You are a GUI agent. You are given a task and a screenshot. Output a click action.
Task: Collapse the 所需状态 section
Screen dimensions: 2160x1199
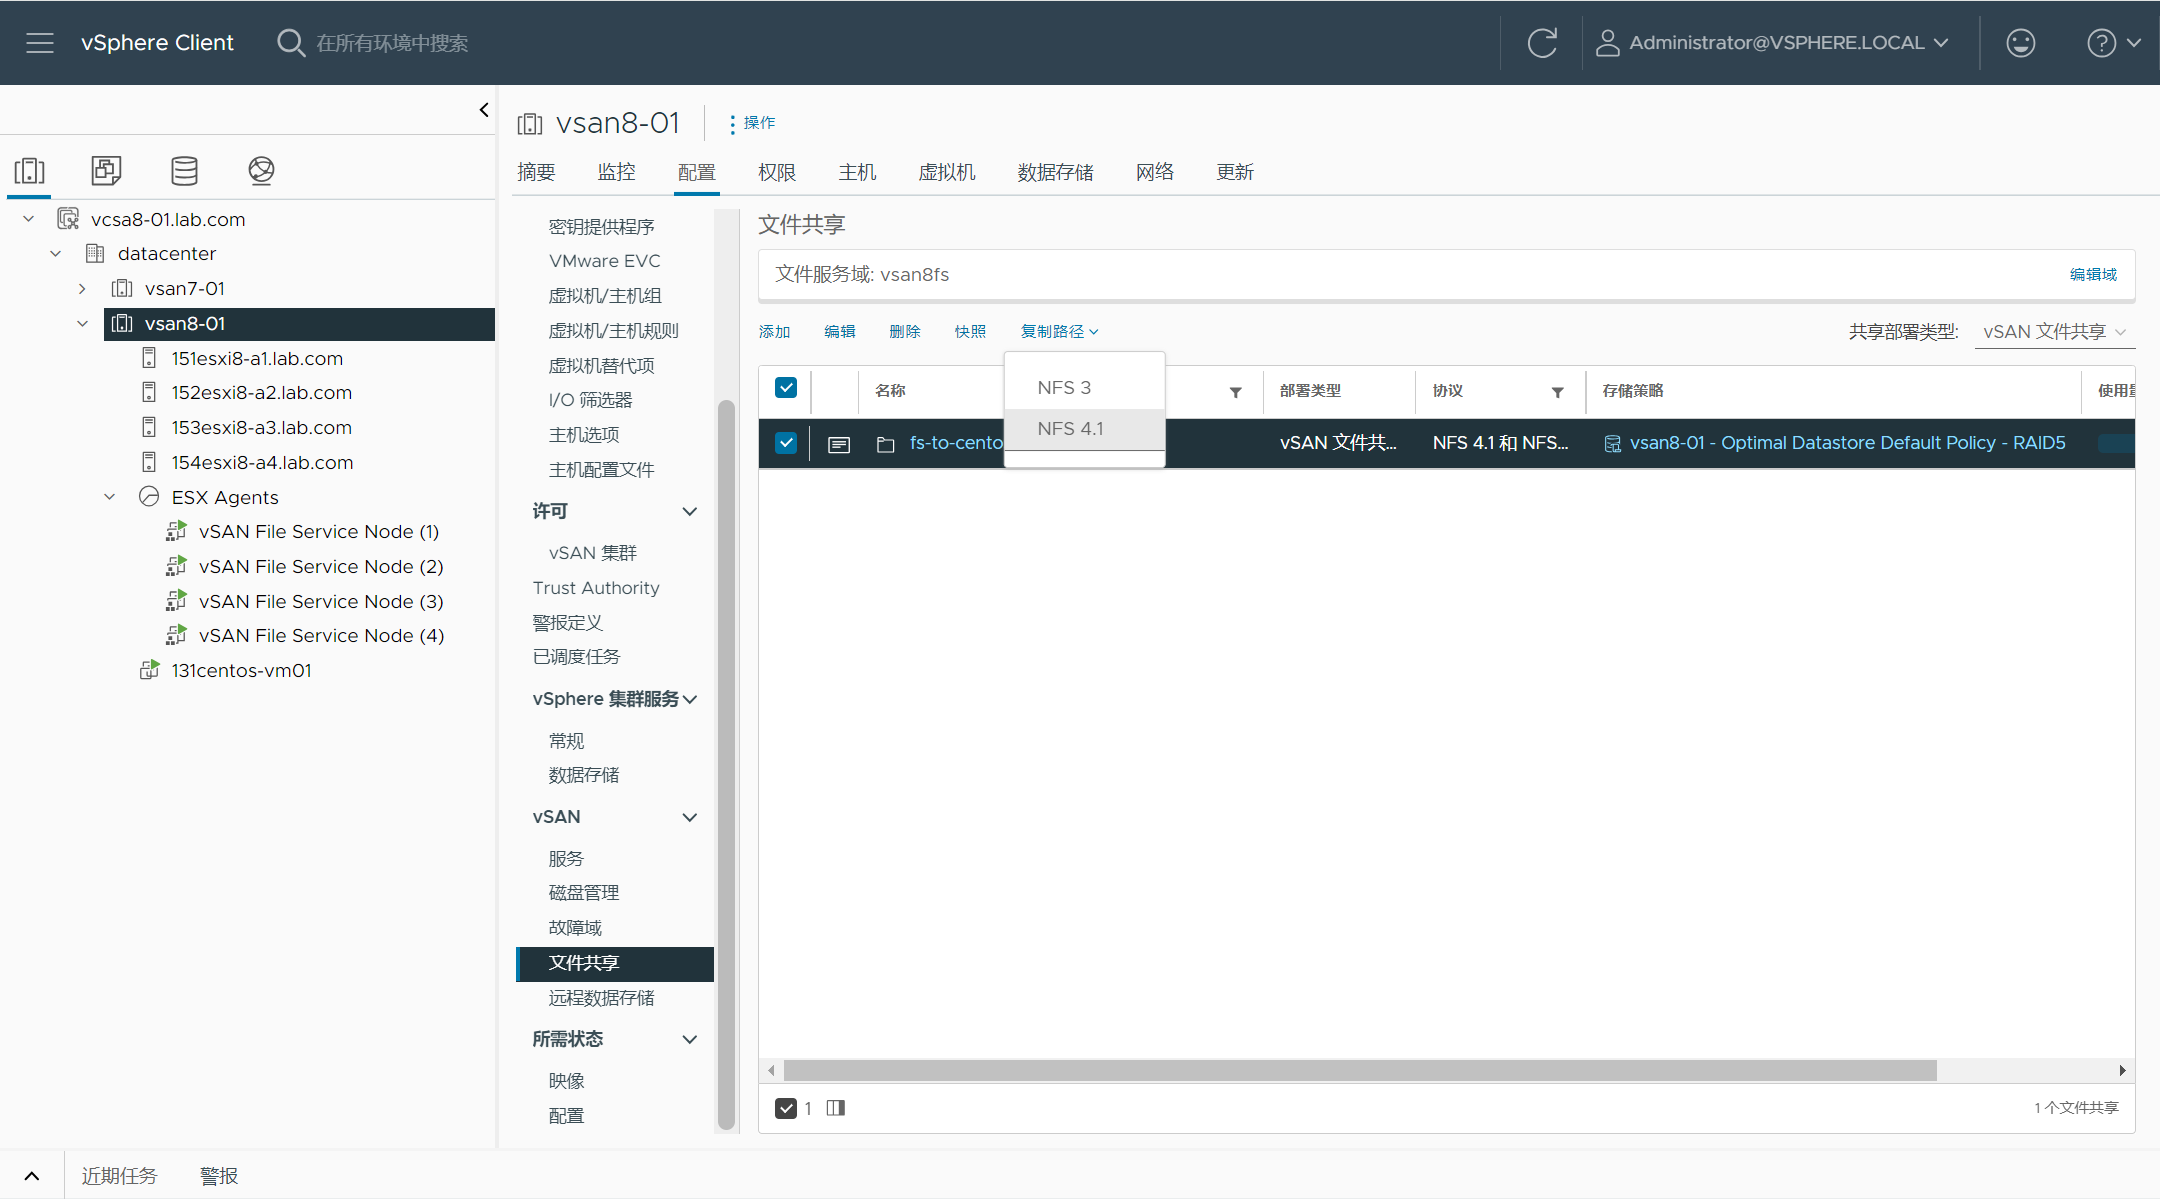(689, 1040)
